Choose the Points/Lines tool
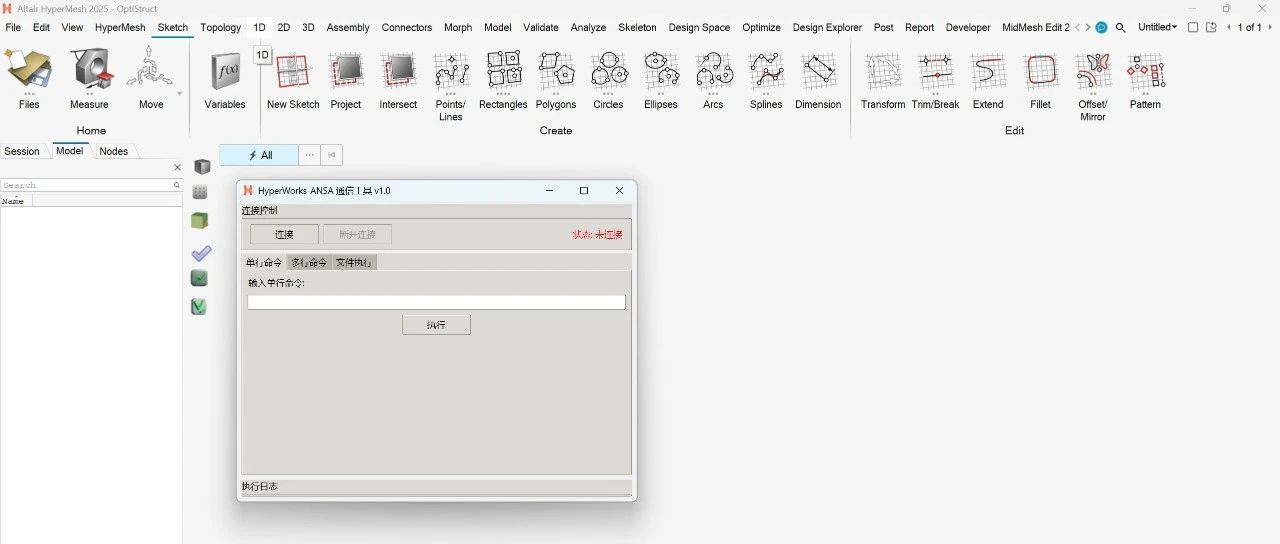The width and height of the screenshot is (1280, 544). pyautogui.click(x=451, y=86)
